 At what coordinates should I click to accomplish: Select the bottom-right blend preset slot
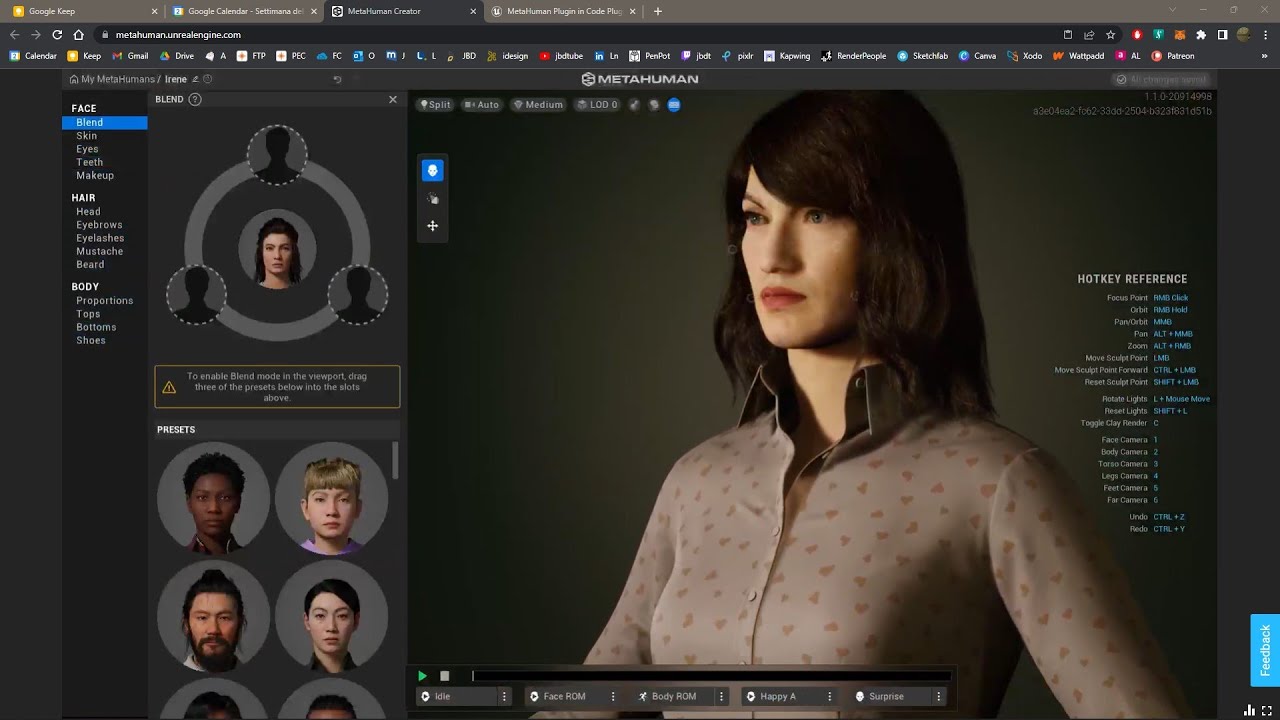pyautogui.click(x=358, y=294)
